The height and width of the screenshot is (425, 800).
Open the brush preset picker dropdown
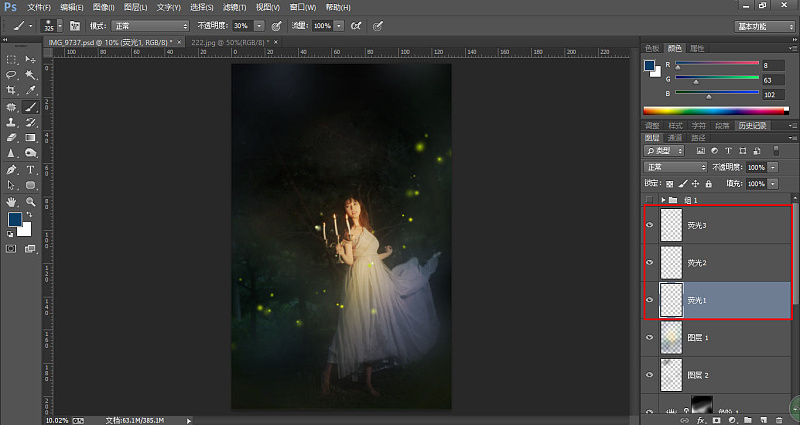(60, 26)
